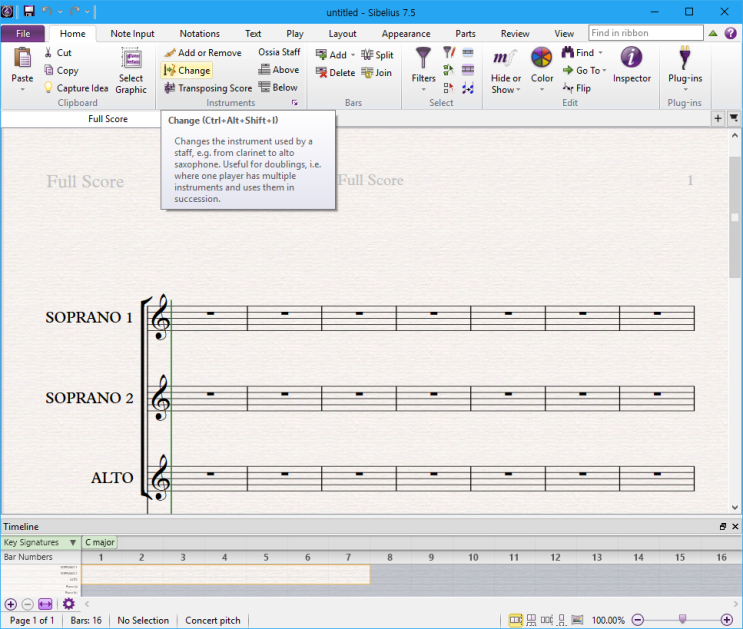This screenshot has height=629, width=743.
Task: Expand the Go To dropdown arrow
Action: [x=604, y=71]
